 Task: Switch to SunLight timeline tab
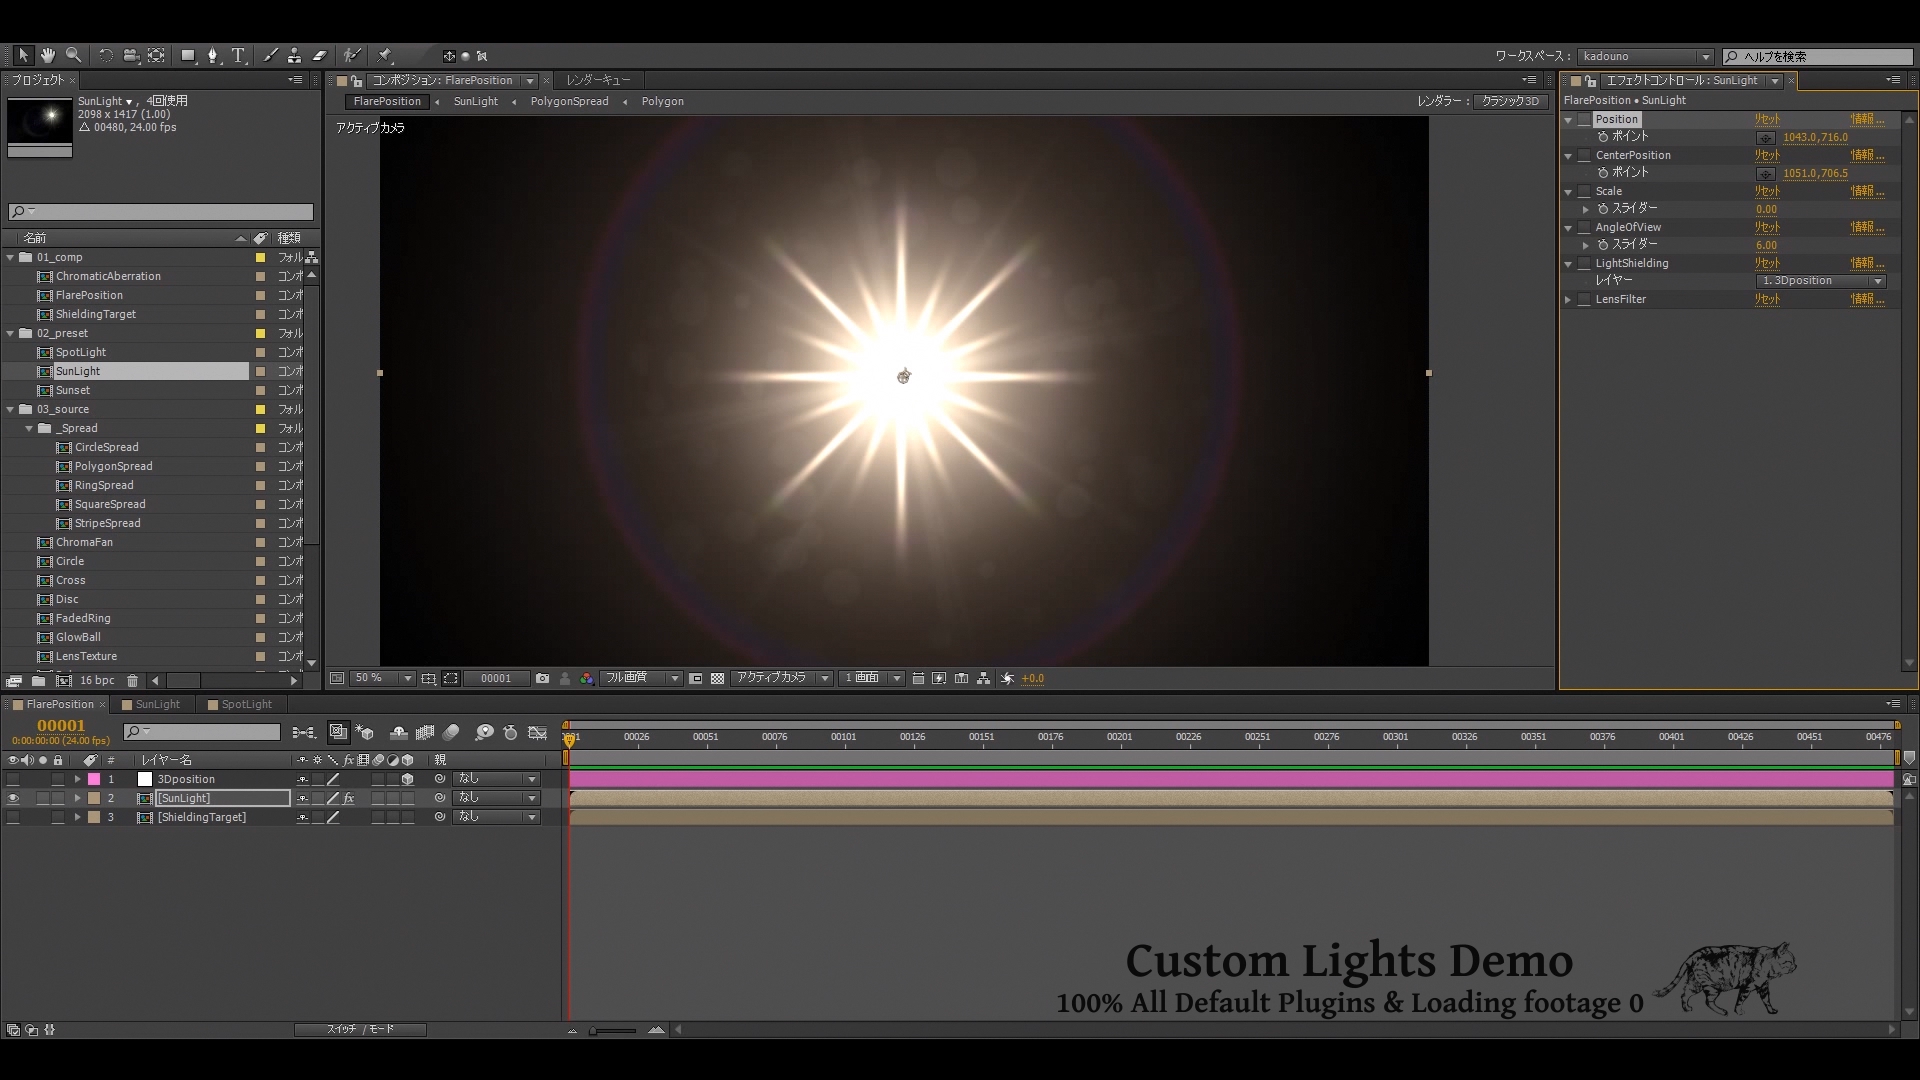pyautogui.click(x=151, y=704)
